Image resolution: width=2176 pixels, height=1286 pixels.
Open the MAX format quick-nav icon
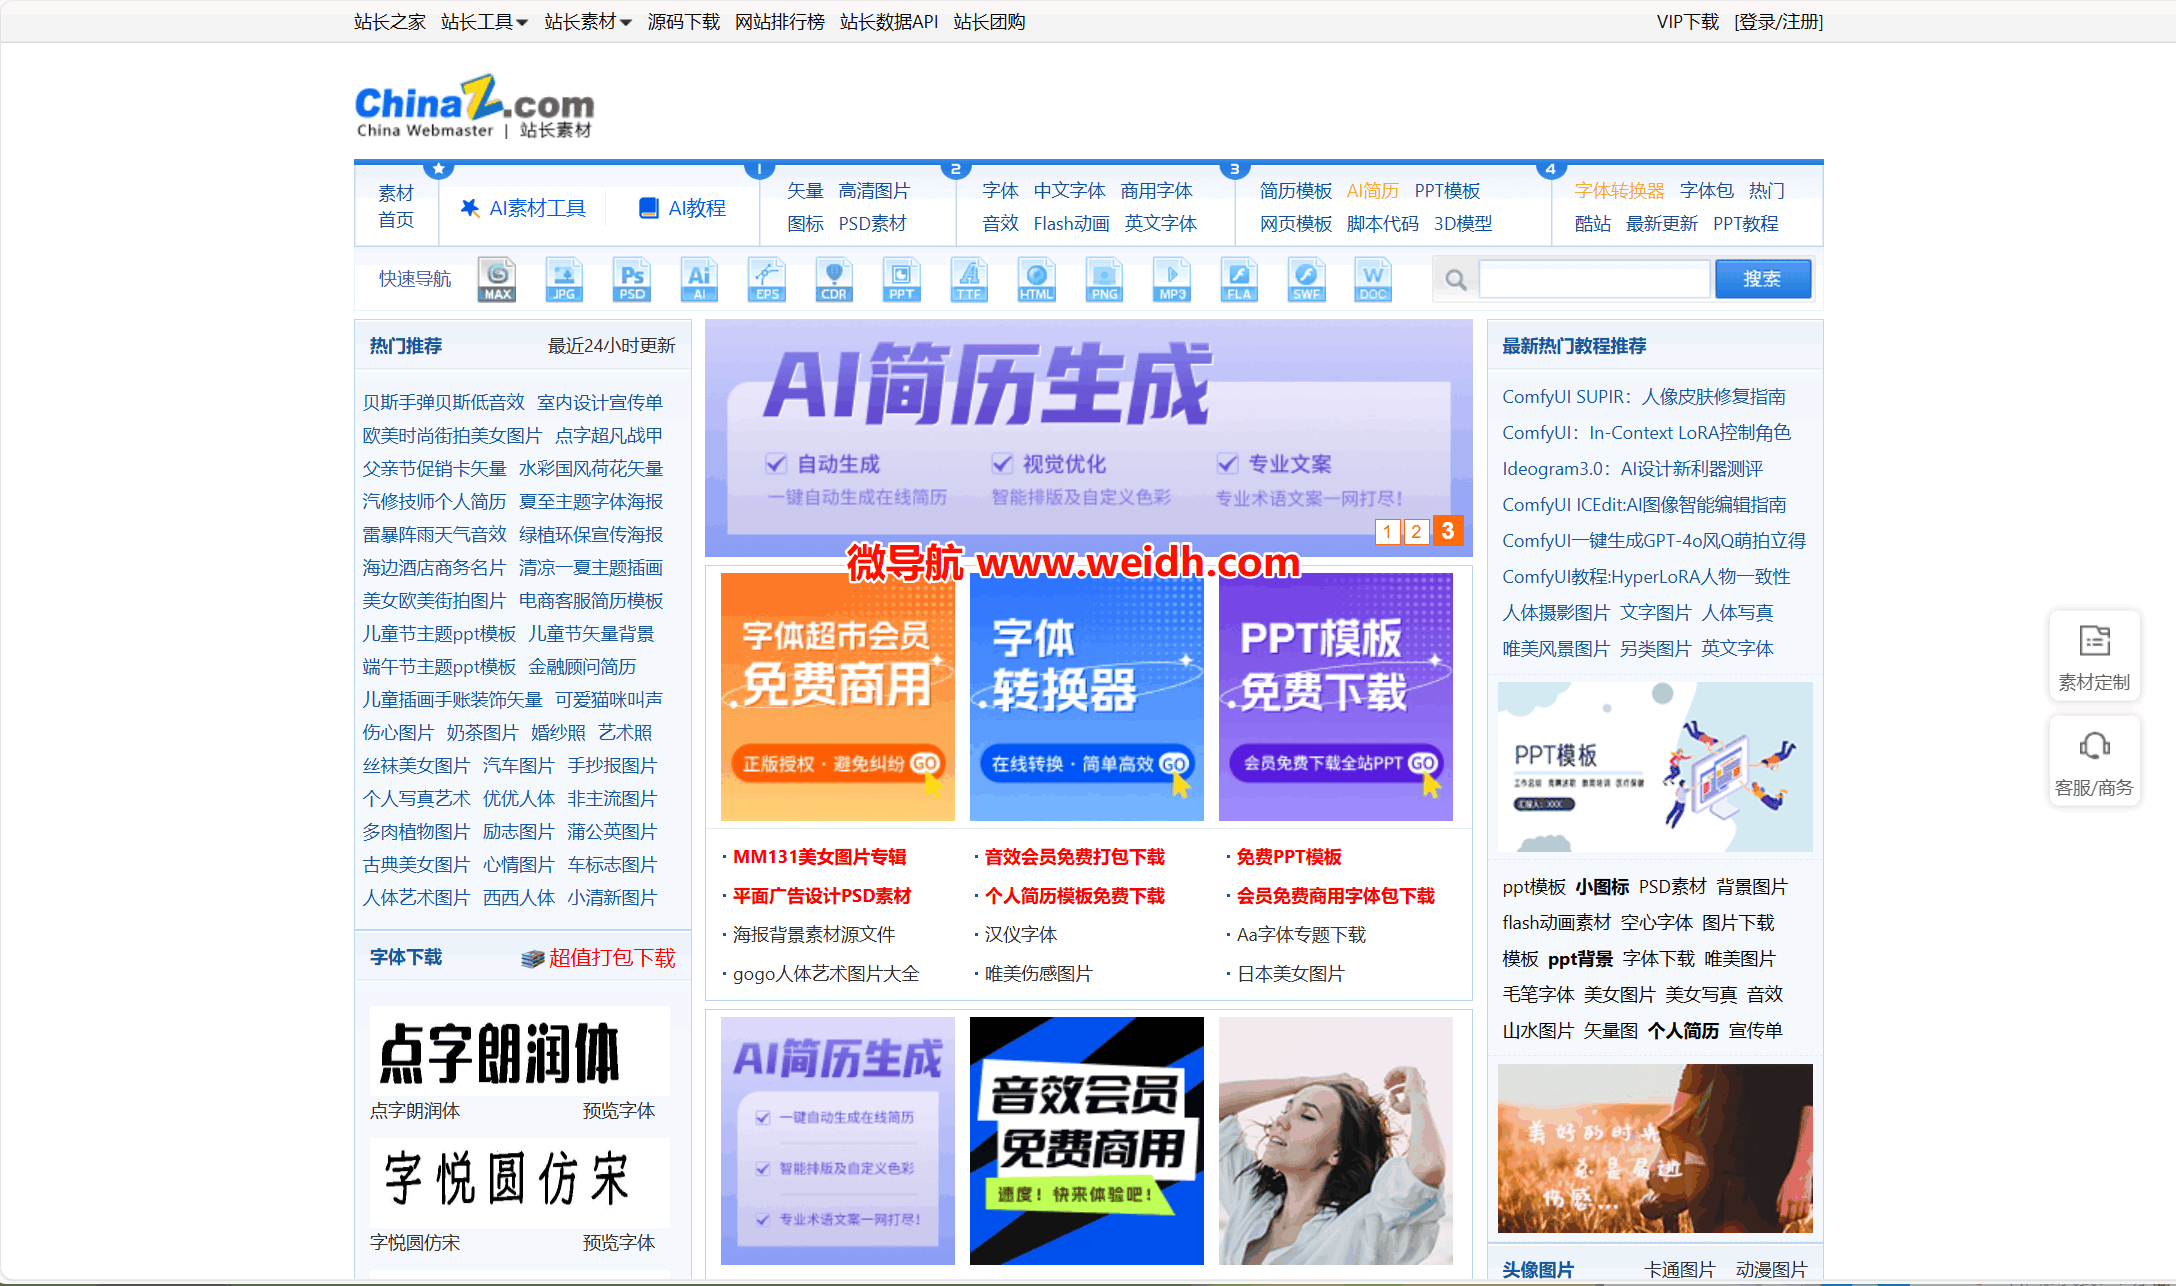tap(497, 279)
